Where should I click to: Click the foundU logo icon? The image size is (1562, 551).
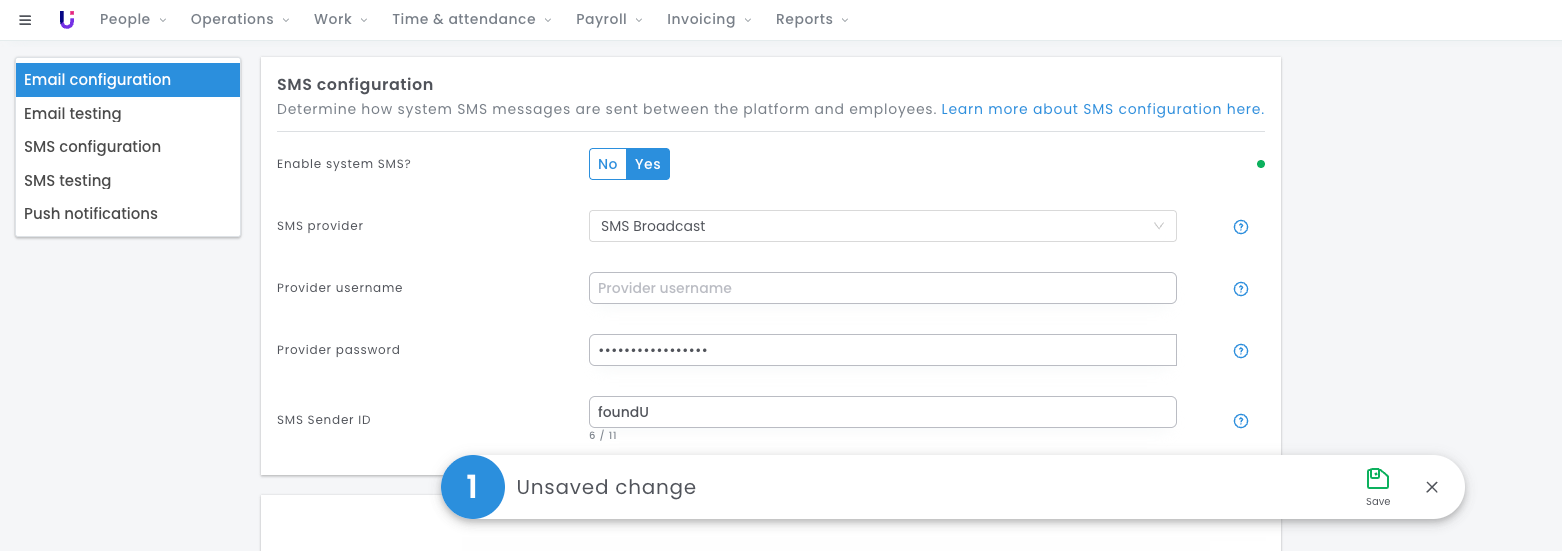point(67,19)
